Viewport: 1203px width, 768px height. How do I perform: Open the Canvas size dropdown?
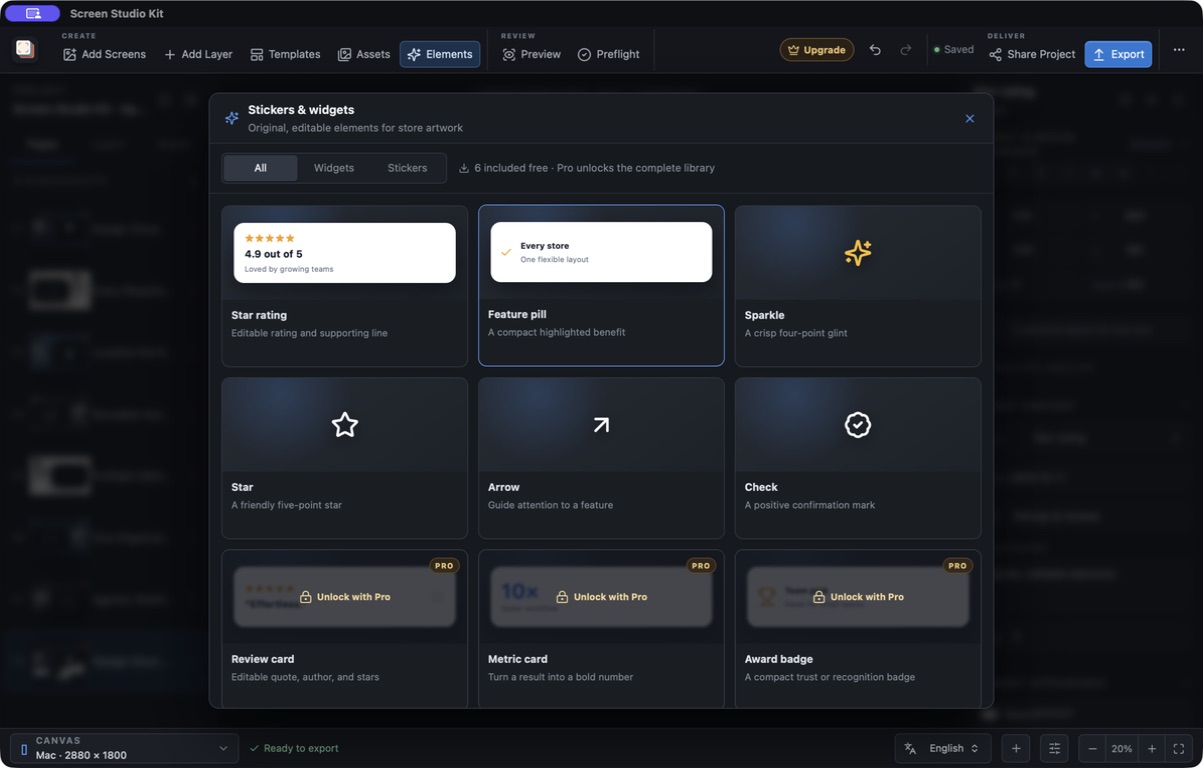[x=125, y=748]
